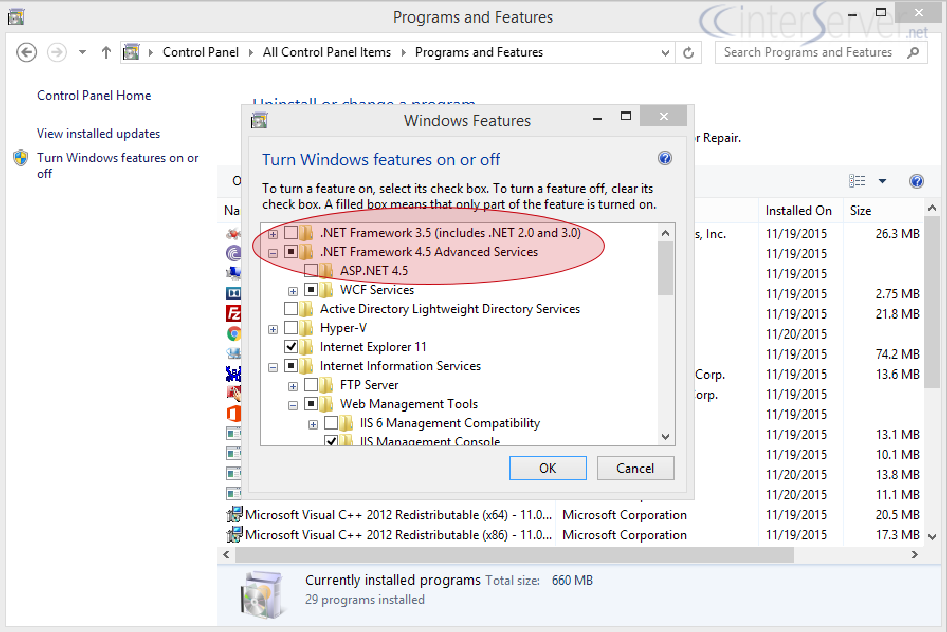Click Cancel in Windows Features dialog
947x632 pixels.
635,468
